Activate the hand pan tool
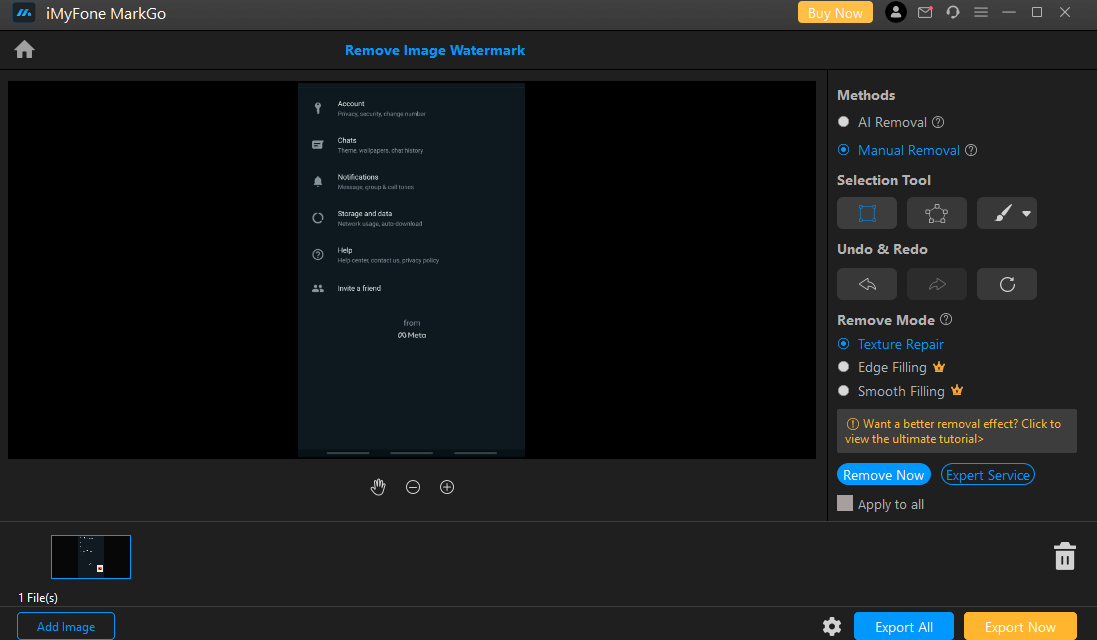This screenshot has width=1097, height=640. coord(378,487)
